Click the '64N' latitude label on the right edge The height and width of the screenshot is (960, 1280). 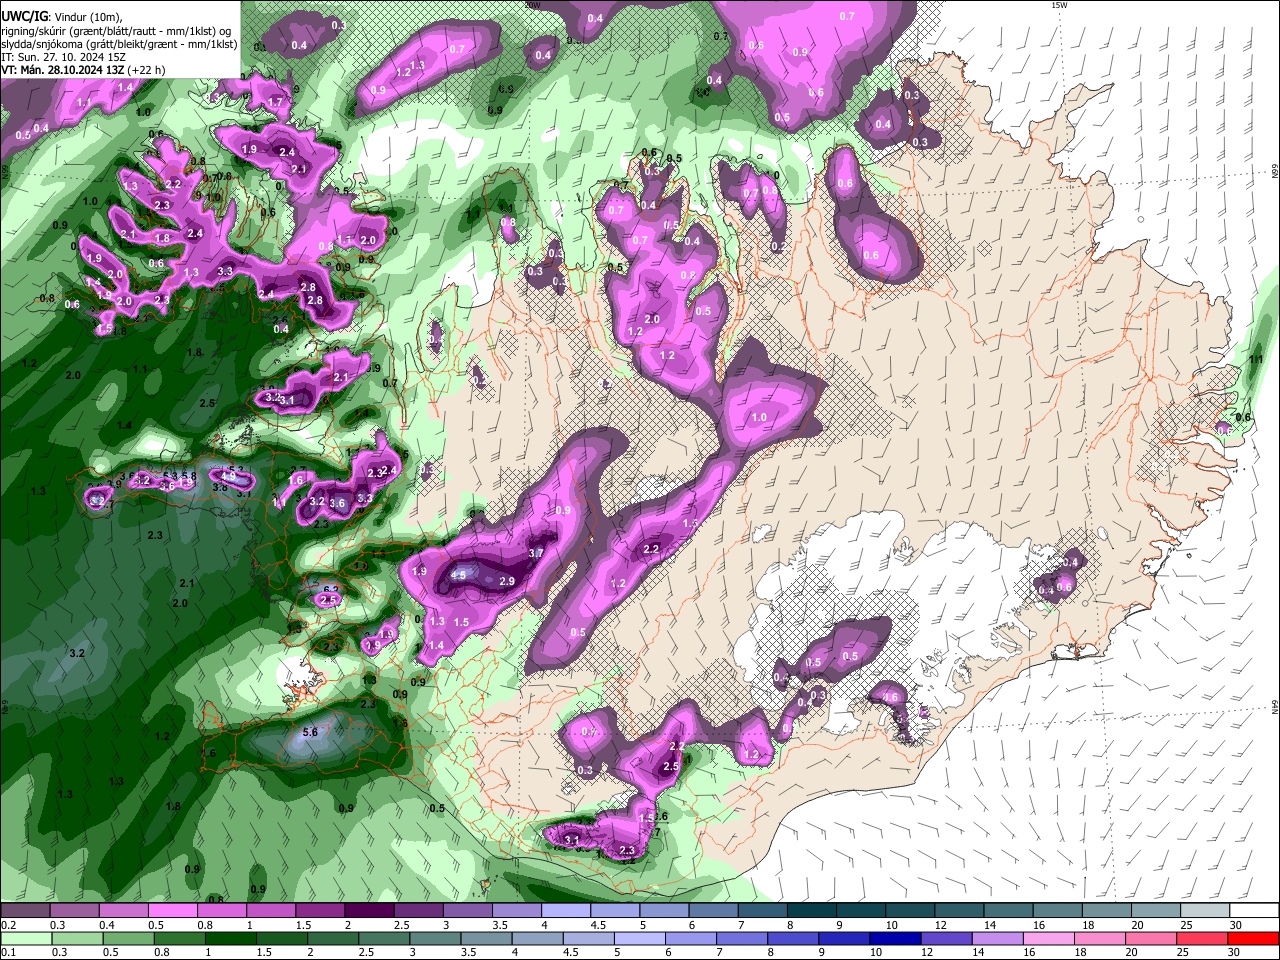point(1275,706)
